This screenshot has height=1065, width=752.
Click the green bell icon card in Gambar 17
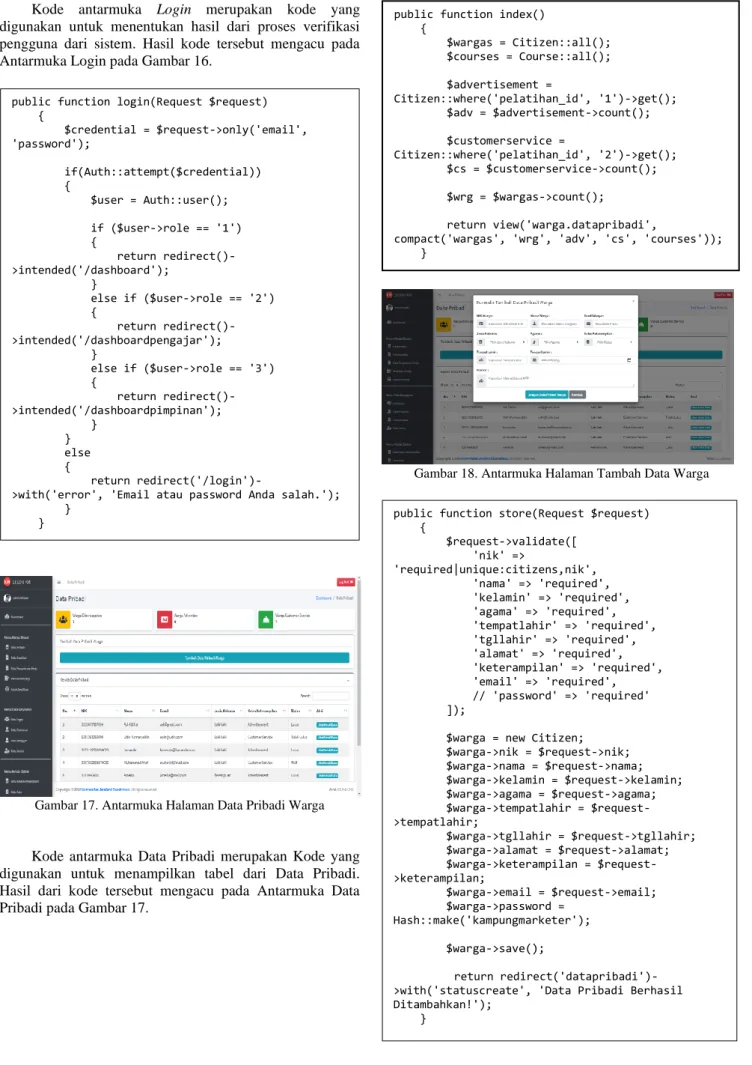click(x=266, y=619)
